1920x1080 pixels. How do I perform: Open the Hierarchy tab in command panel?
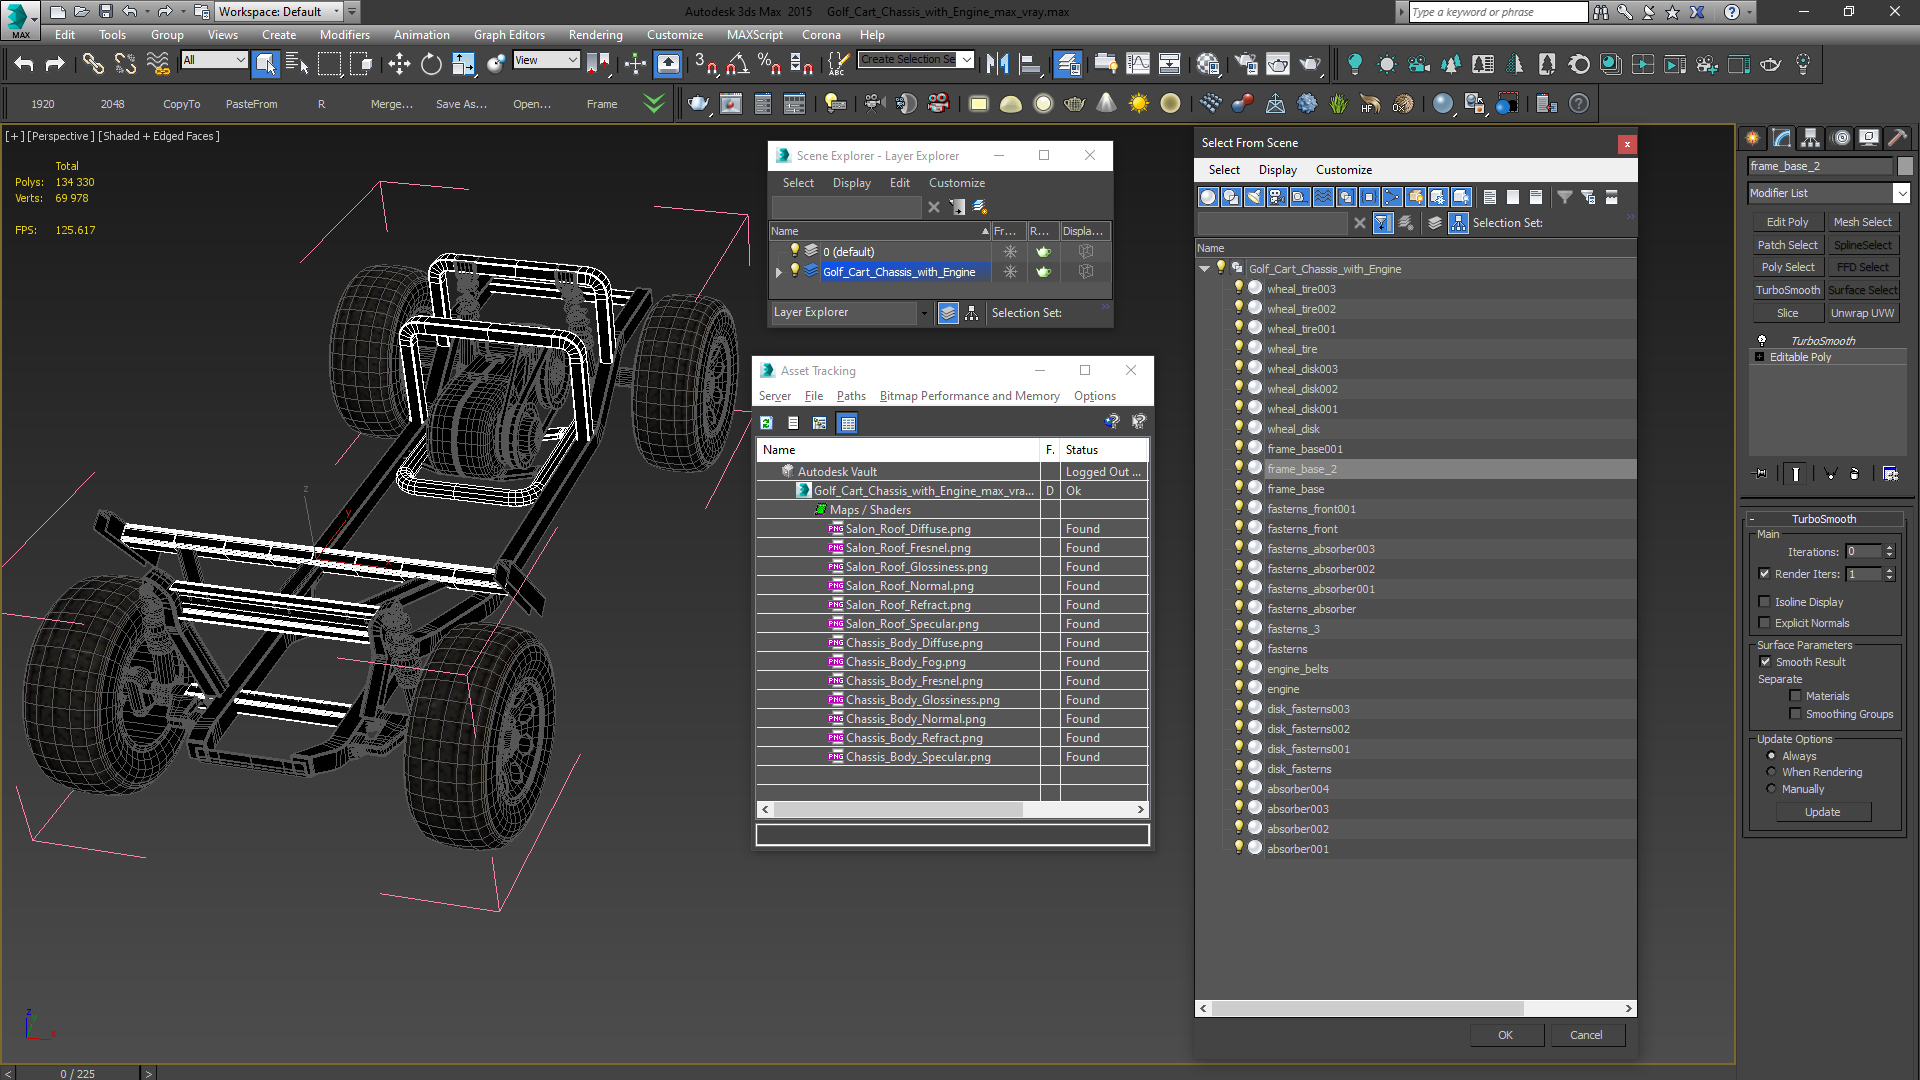tap(1810, 138)
